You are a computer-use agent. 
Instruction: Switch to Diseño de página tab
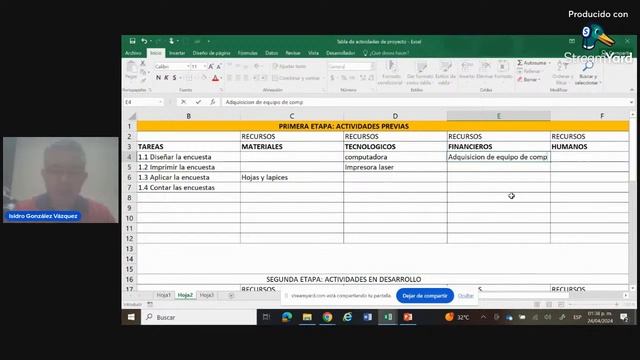click(x=211, y=53)
